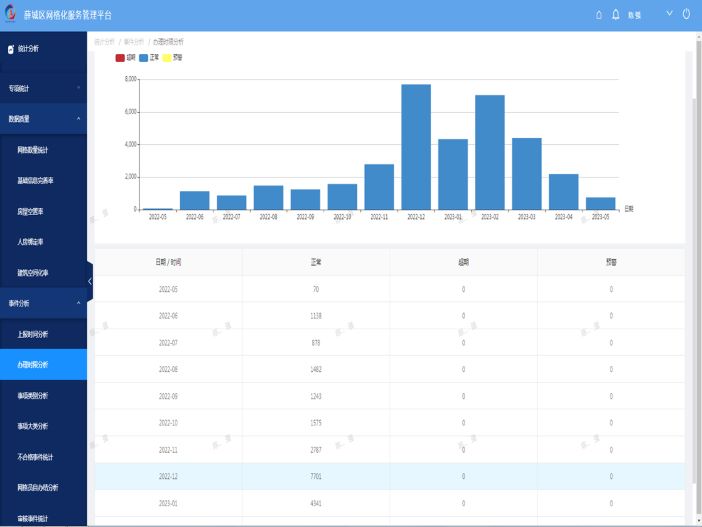The height and width of the screenshot is (527, 702).
Task: Open 建筑空间化率 in the sidebar
Action: [x=43, y=273]
